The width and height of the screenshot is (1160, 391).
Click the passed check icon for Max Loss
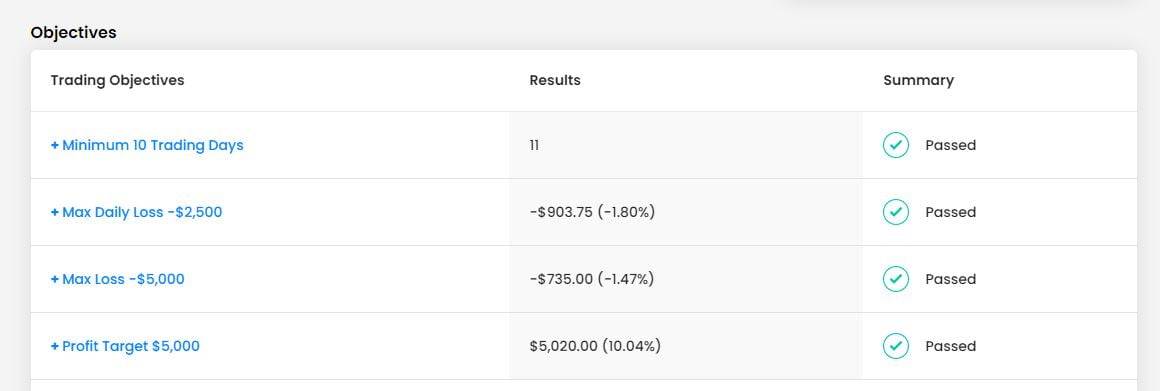895,279
